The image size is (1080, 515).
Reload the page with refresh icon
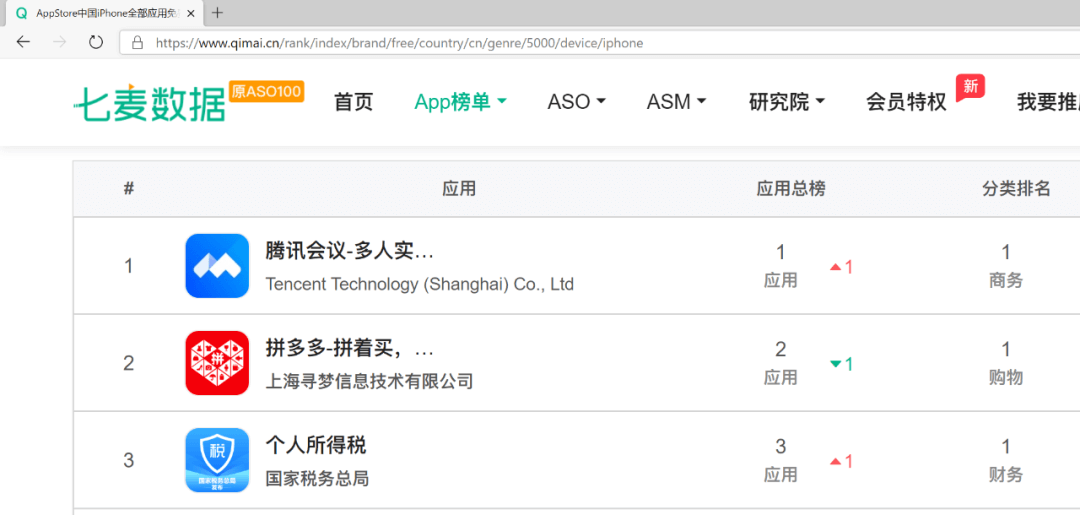coord(96,43)
